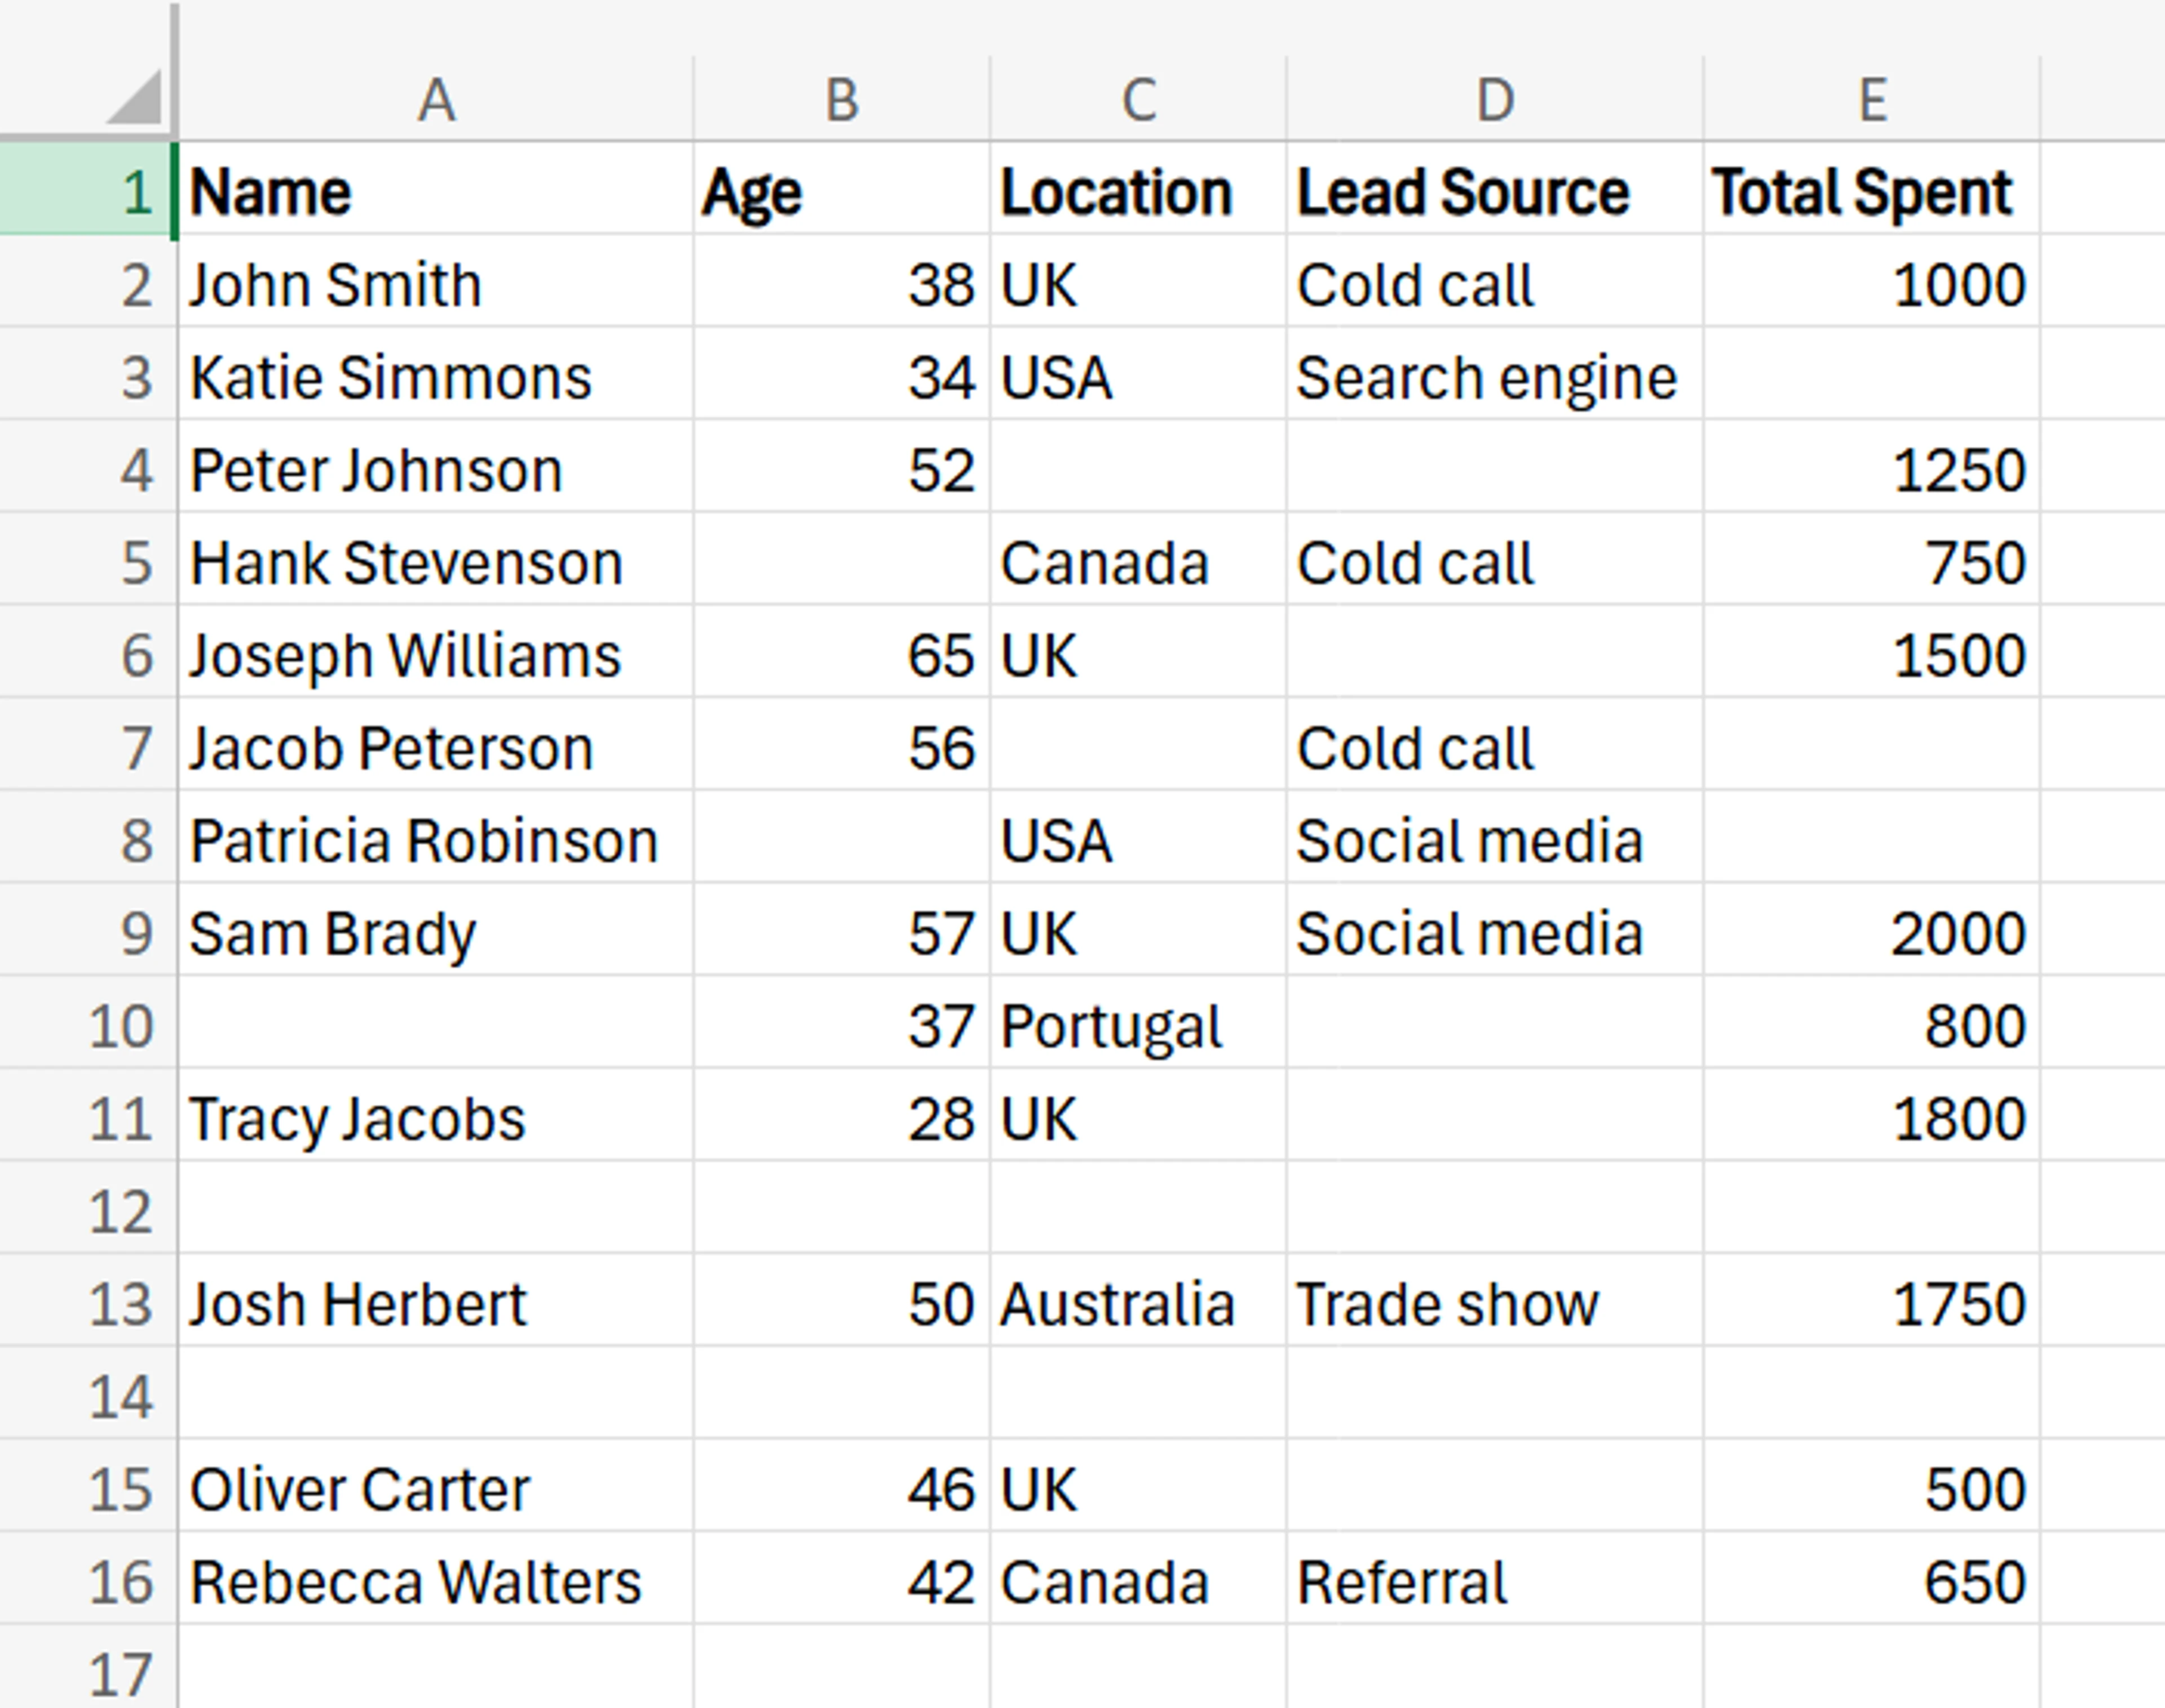Click Katie Simmons' lead source Search engine
This screenshot has width=2165, height=1708.
[1490, 377]
